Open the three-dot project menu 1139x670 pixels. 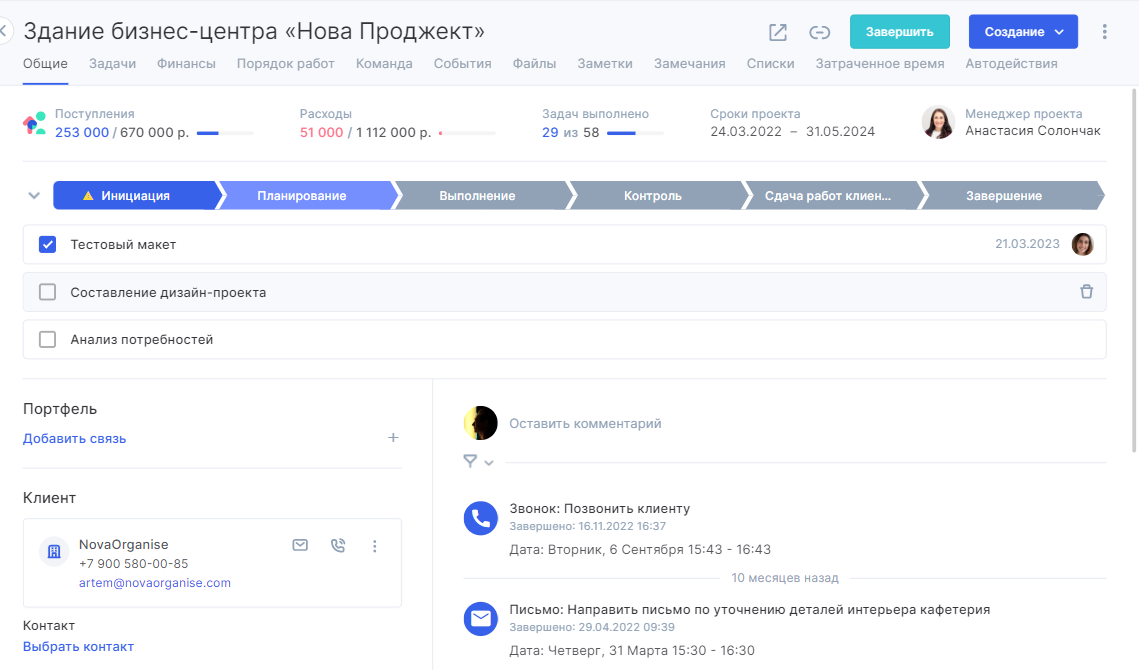pyautogui.click(x=1104, y=32)
